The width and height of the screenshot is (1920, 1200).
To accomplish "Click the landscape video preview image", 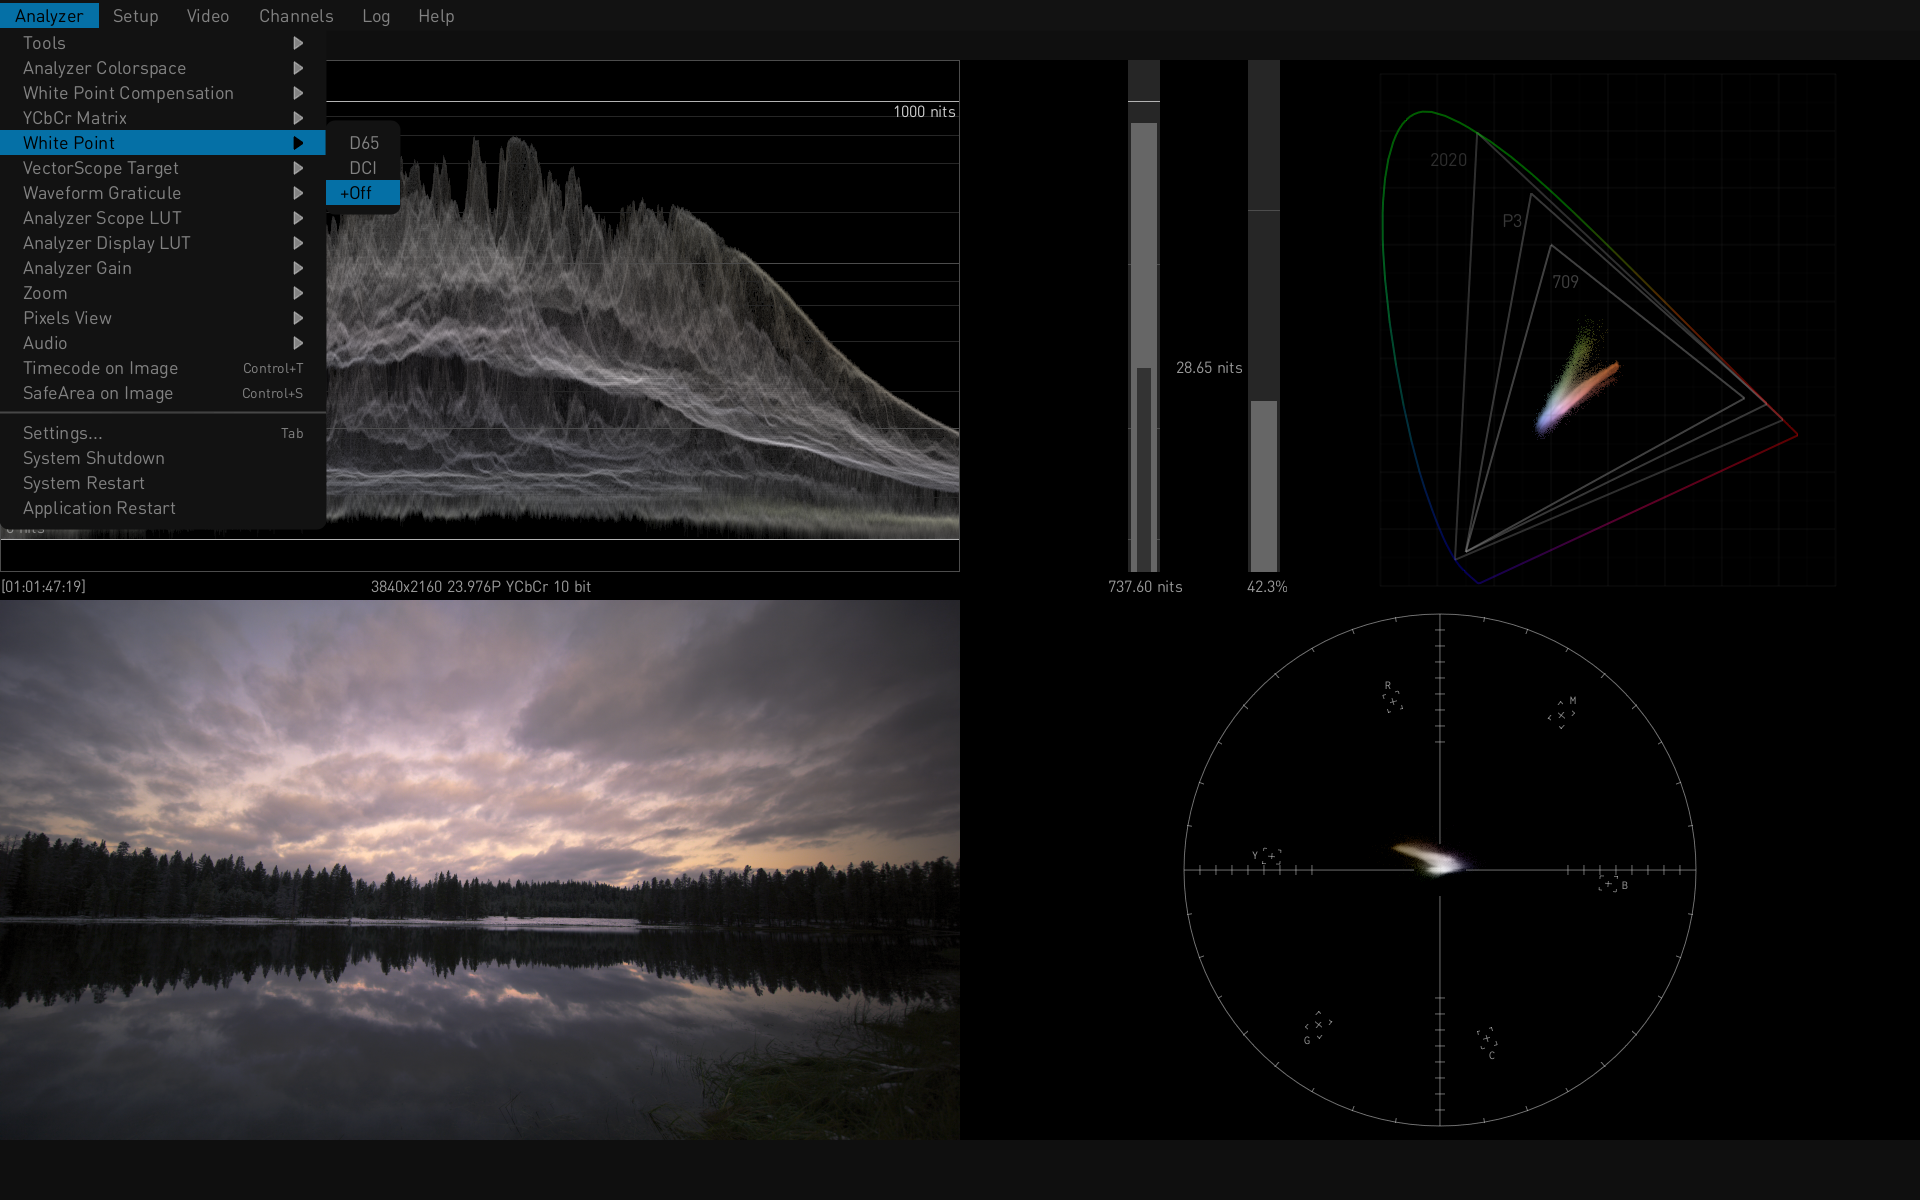I will (x=480, y=870).
